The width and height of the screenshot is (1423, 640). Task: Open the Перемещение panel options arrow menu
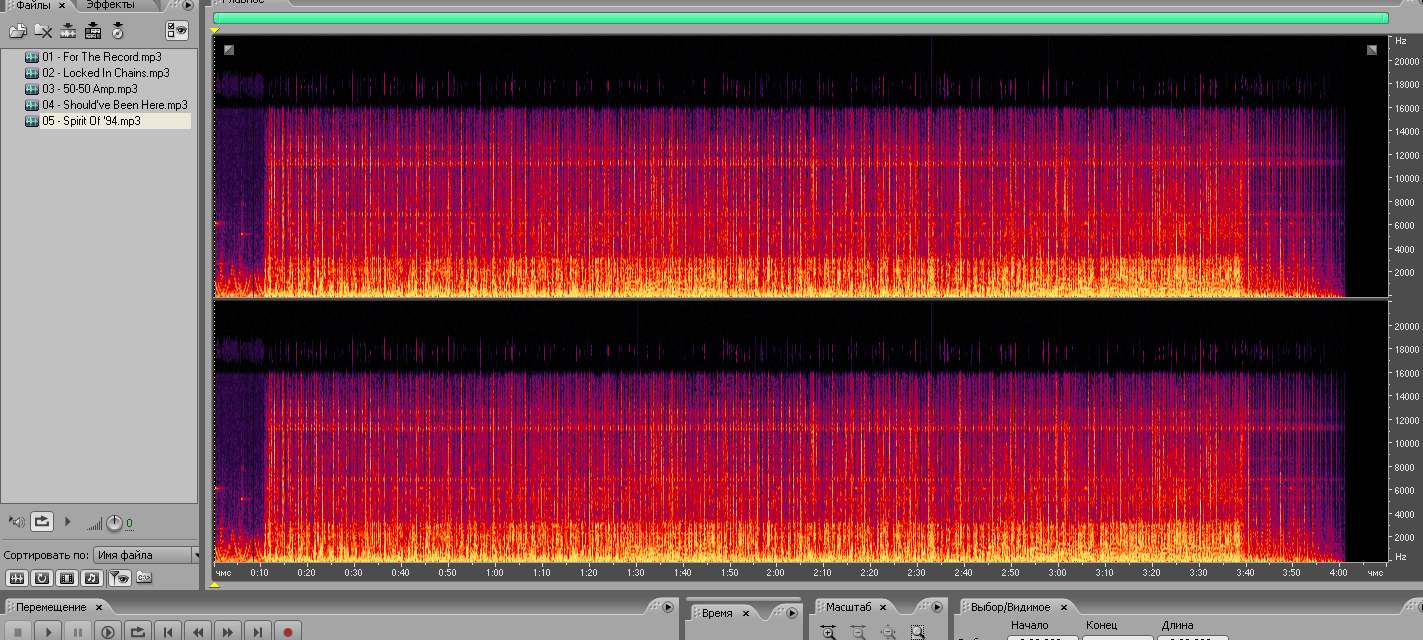click(668, 607)
